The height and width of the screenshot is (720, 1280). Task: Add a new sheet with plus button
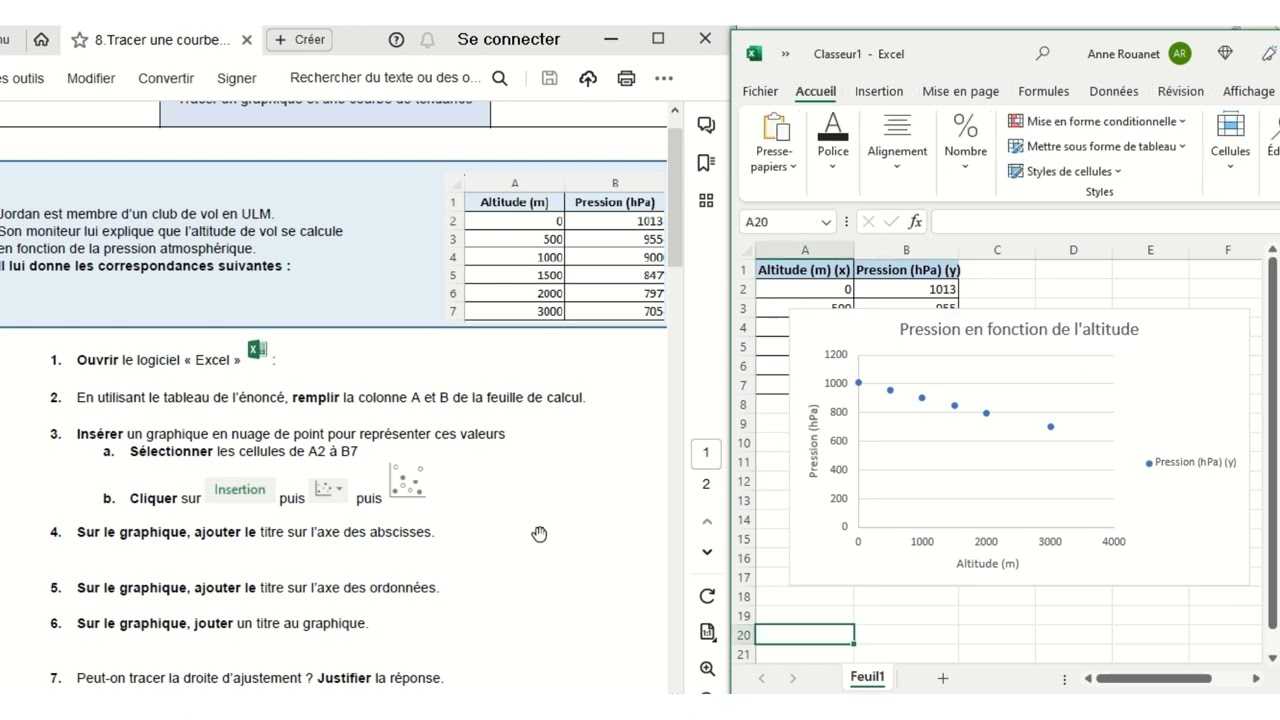tap(942, 678)
